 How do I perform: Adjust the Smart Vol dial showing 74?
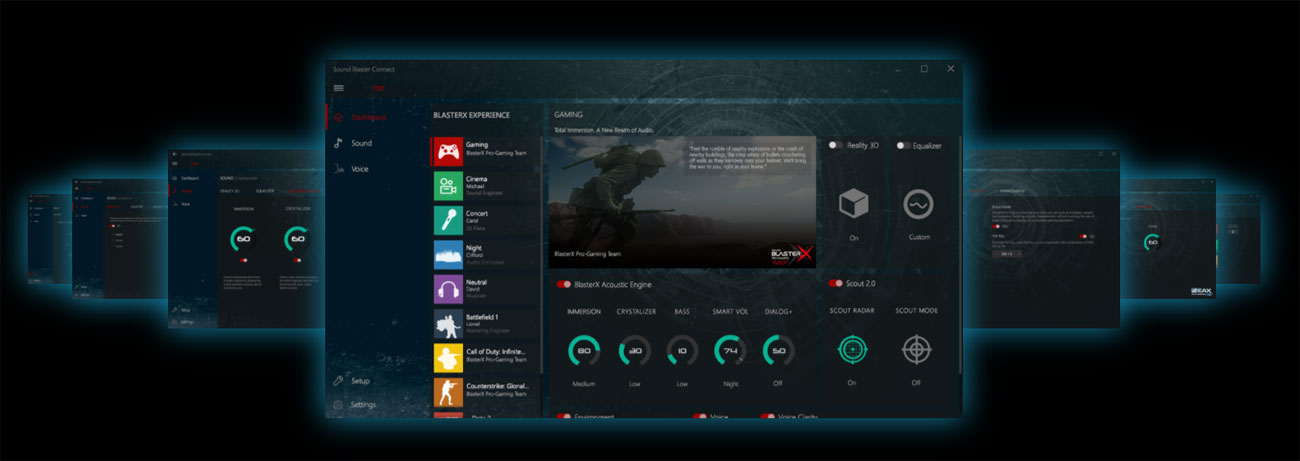tap(730, 350)
